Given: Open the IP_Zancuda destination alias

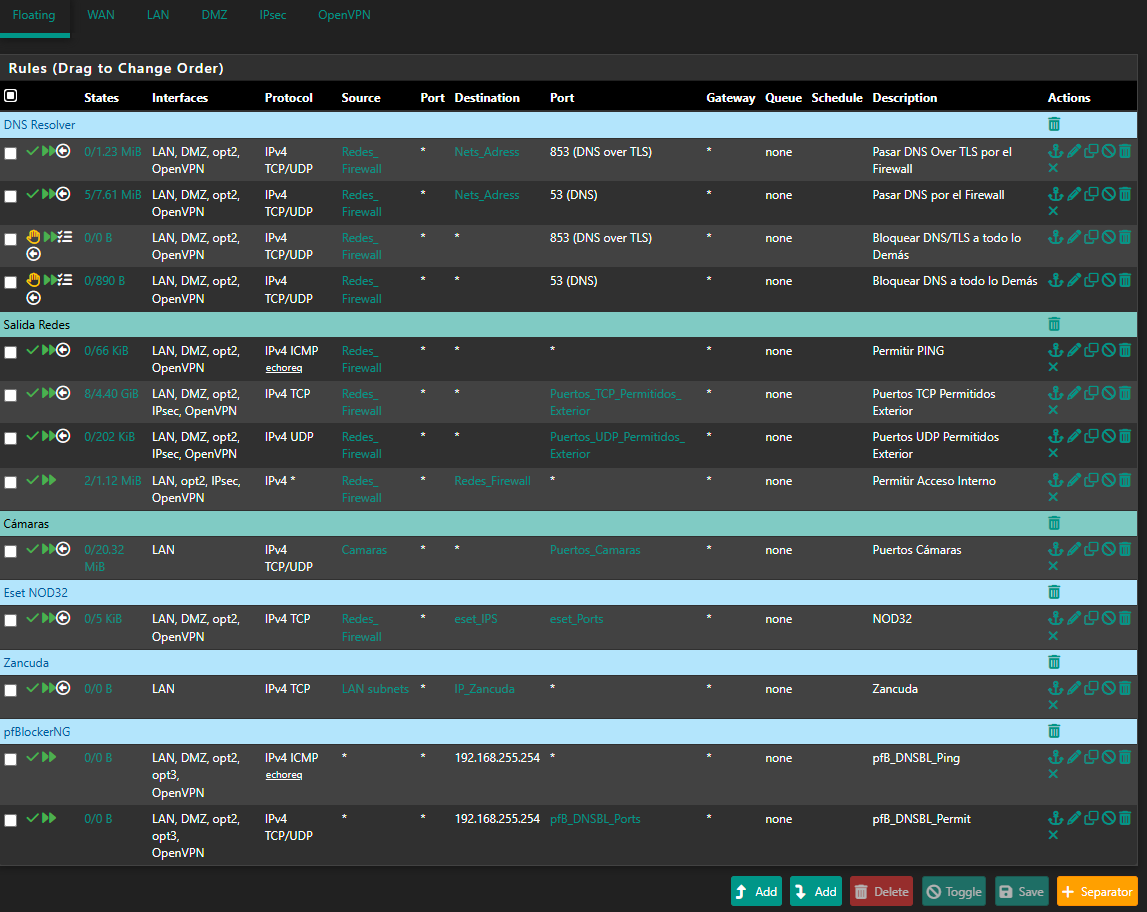Looking at the screenshot, I should pos(484,689).
